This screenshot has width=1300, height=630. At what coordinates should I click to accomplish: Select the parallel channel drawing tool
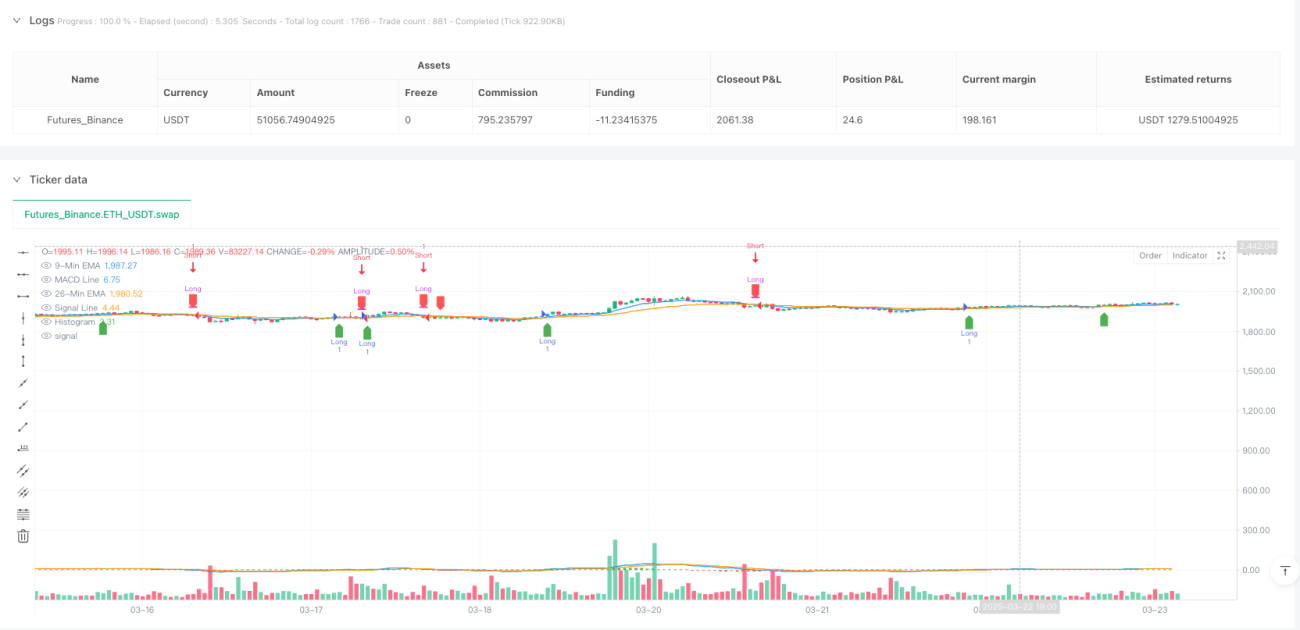pos(23,470)
